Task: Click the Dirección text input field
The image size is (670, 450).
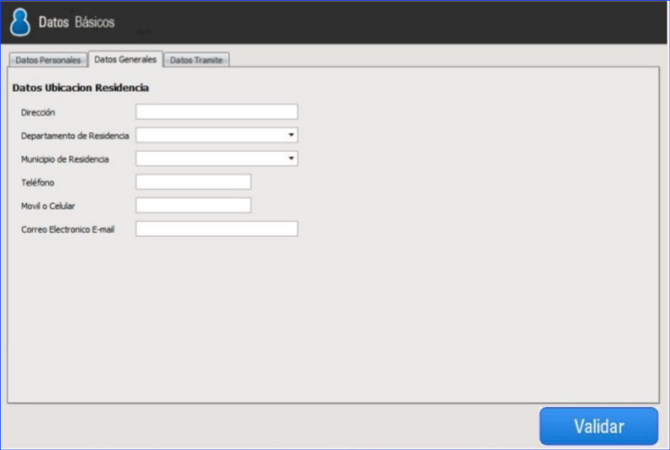Action: 217,112
